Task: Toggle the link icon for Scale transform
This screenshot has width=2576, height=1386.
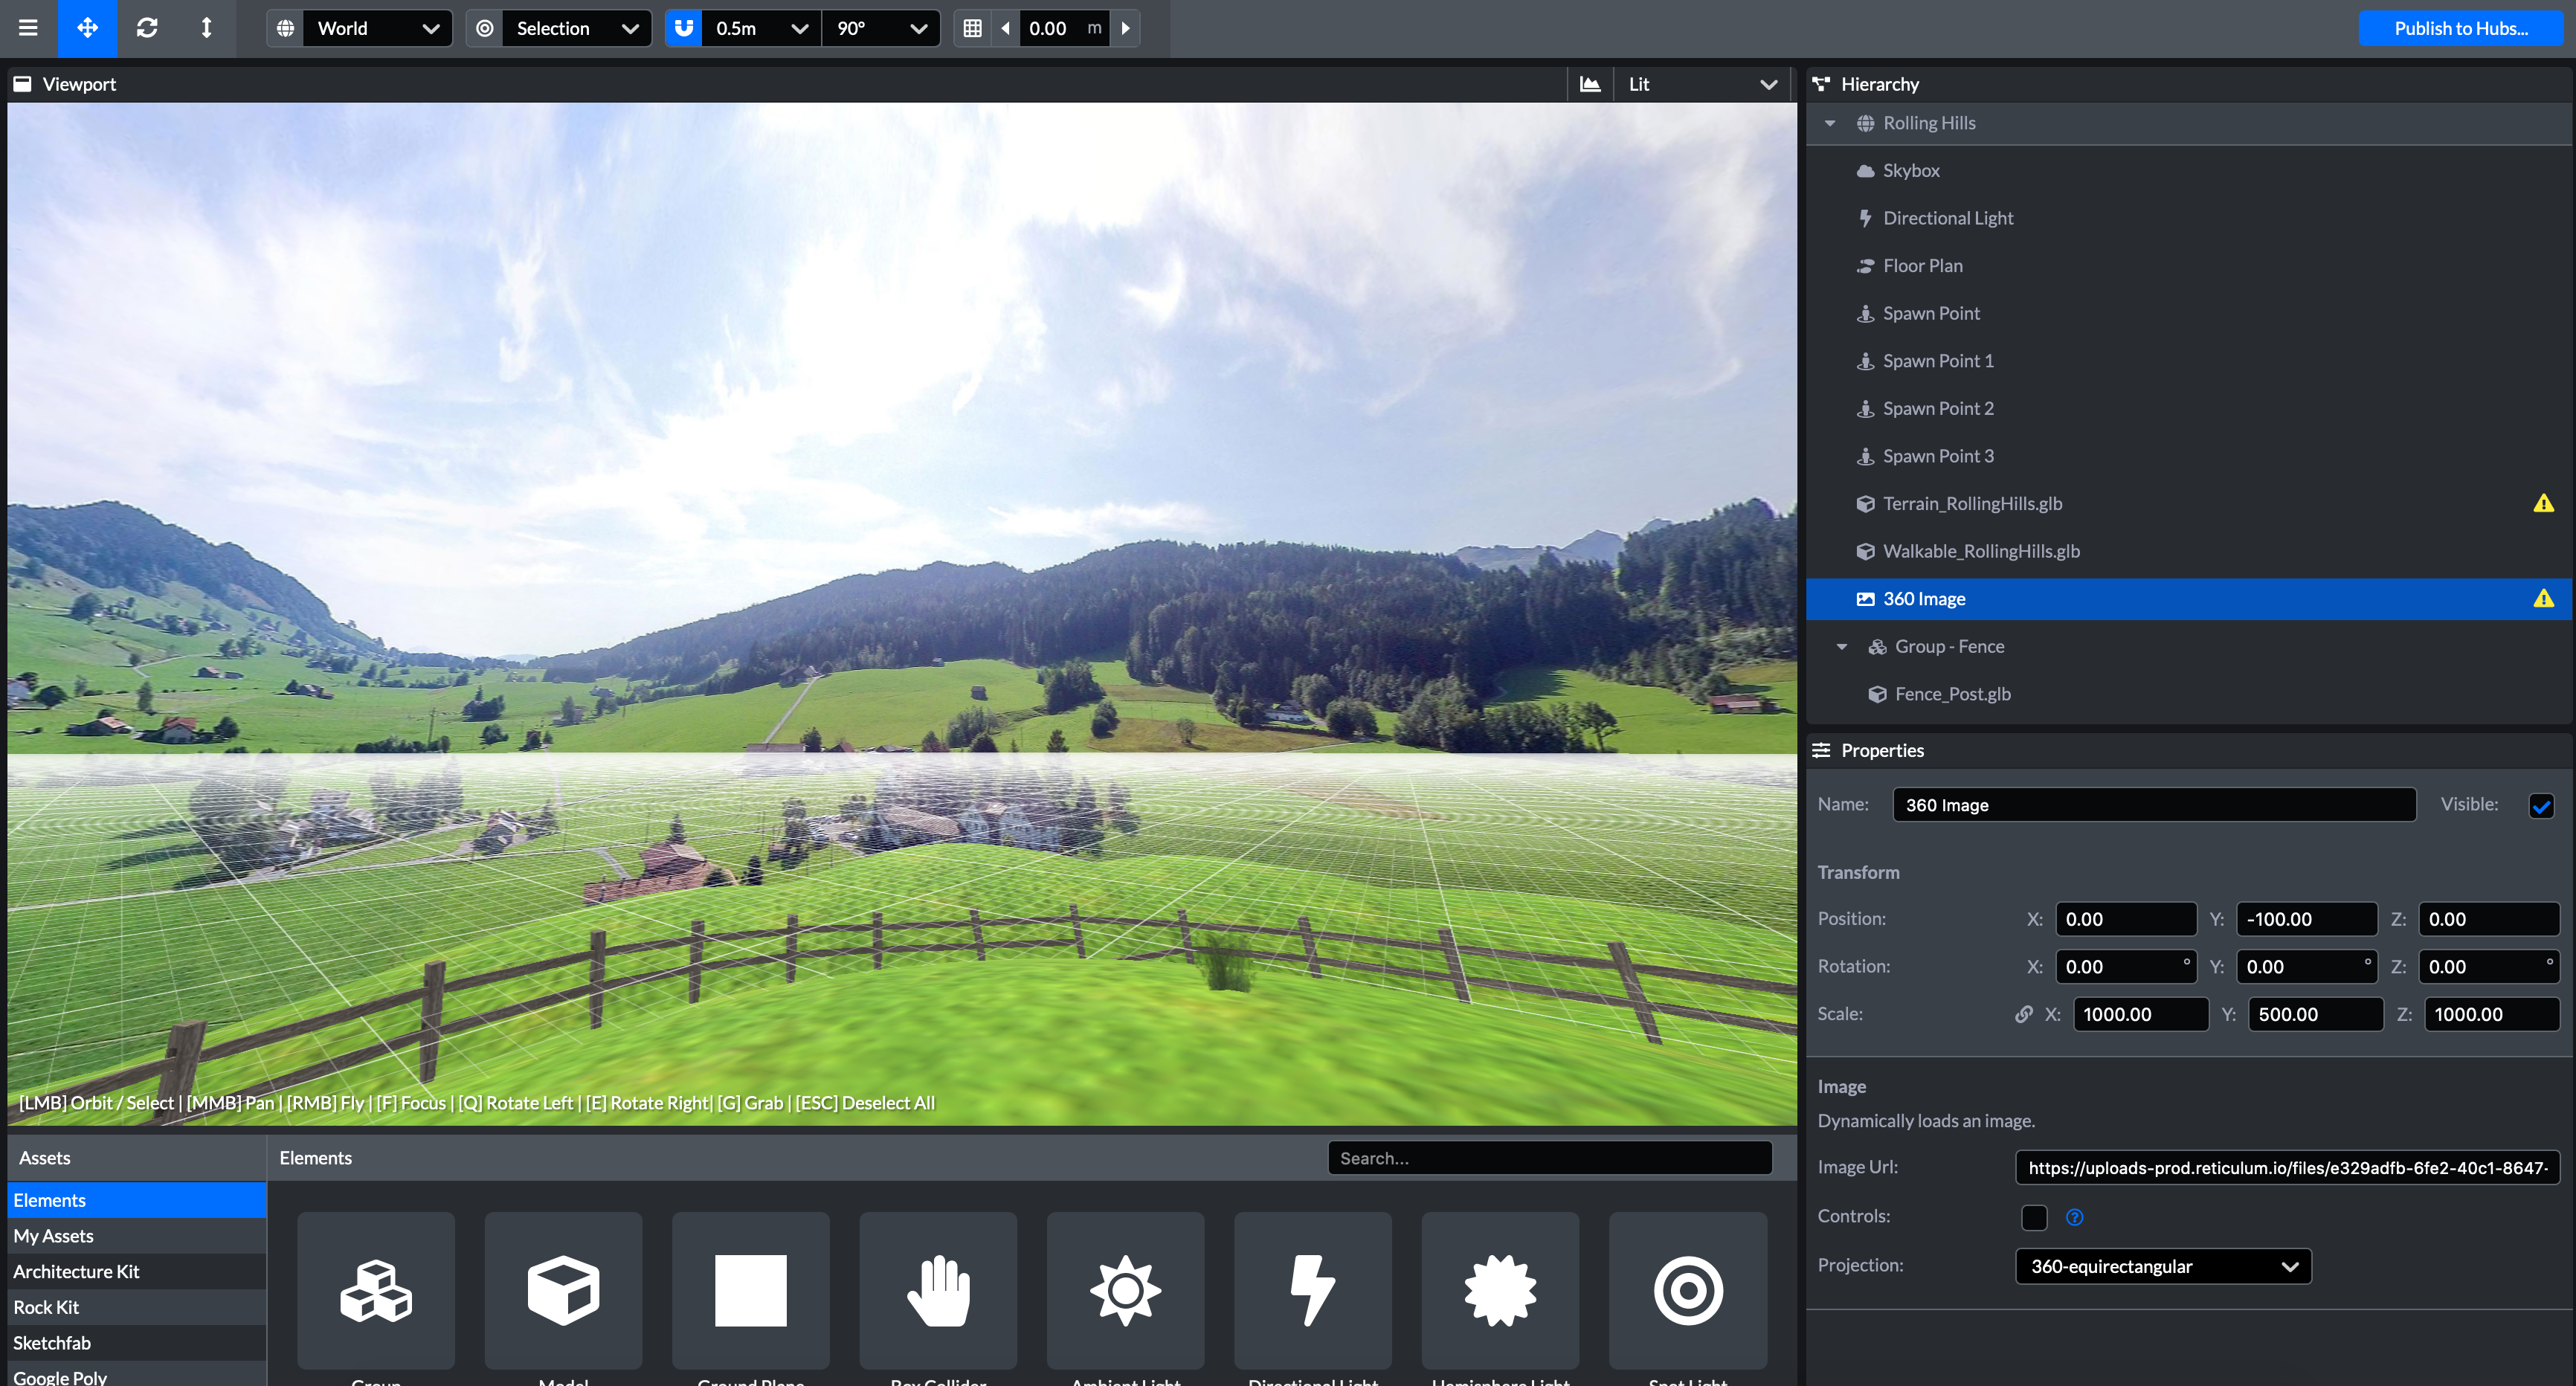Action: tap(2012, 1014)
